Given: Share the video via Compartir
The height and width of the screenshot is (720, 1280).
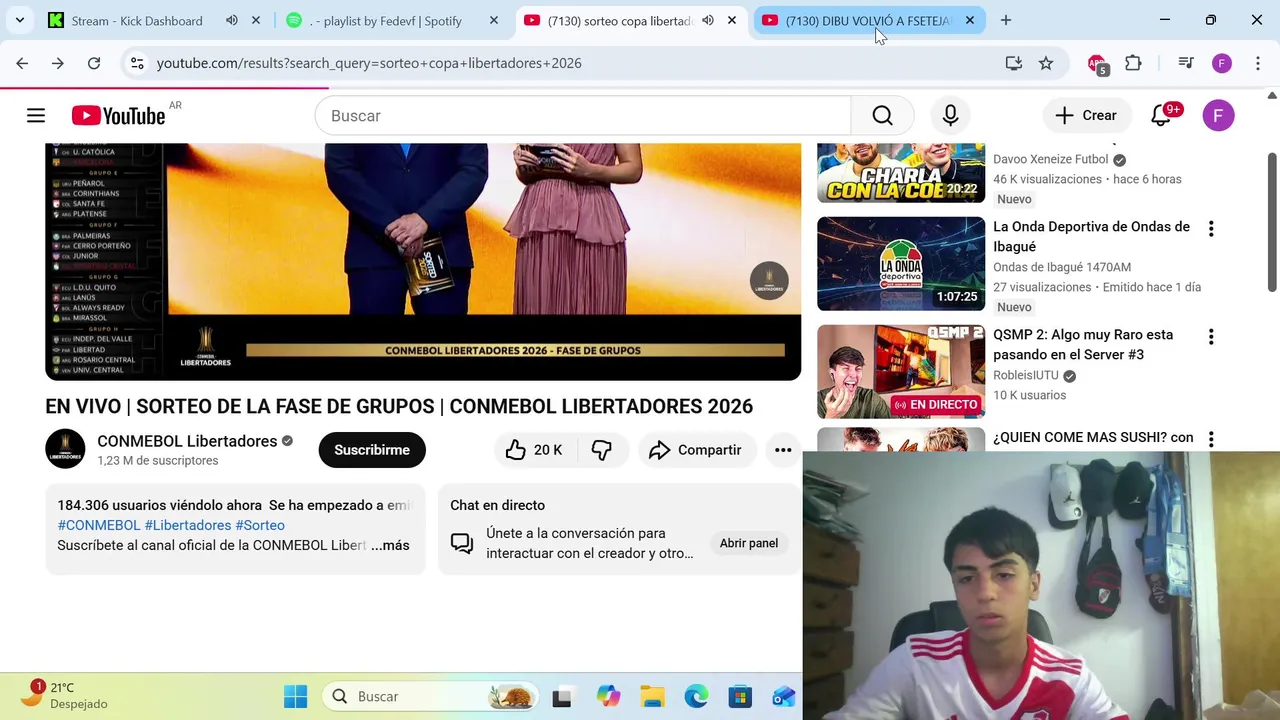Looking at the screenshot, I should (x=695, y=450).
